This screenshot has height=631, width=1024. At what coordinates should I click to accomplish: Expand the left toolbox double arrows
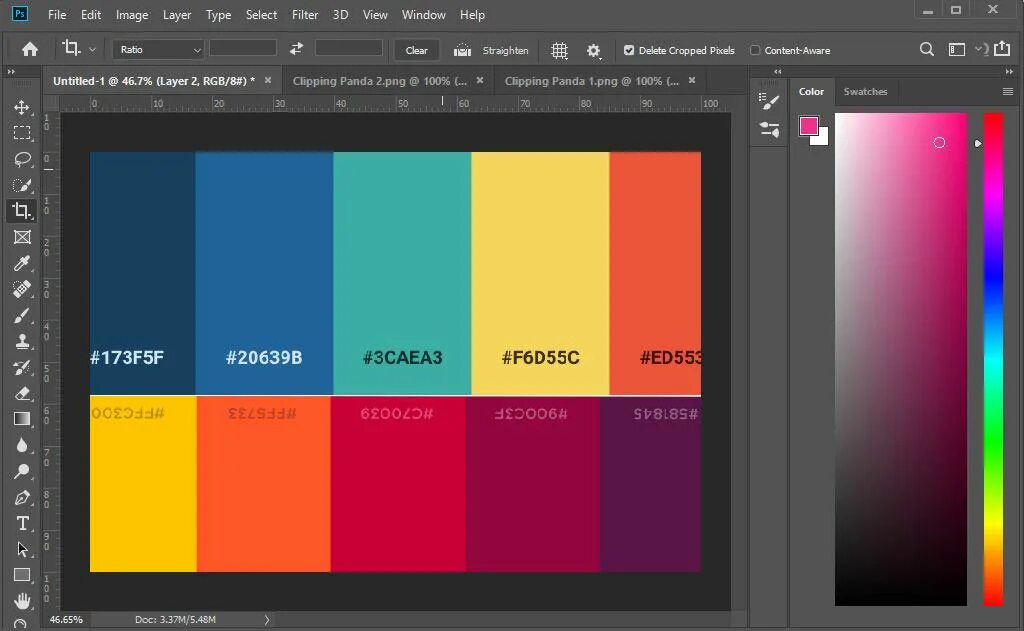(x=11, y=71)
